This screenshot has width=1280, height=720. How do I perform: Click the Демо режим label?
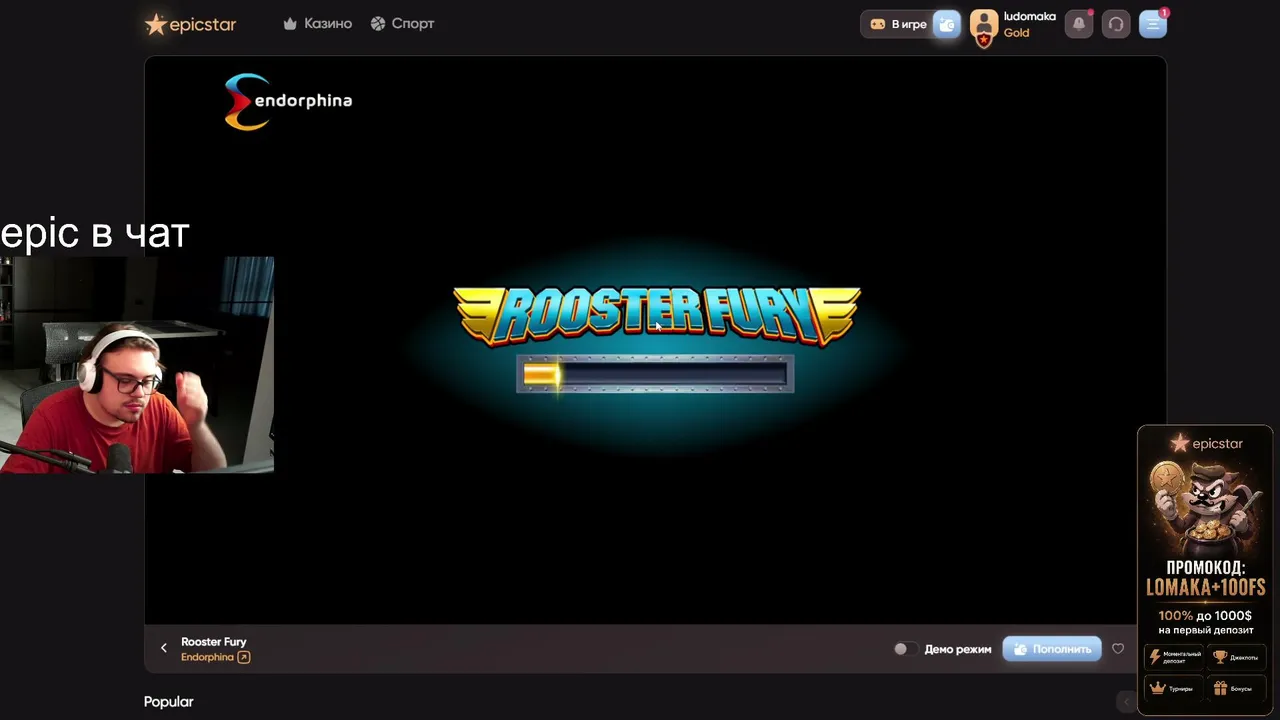958,649
